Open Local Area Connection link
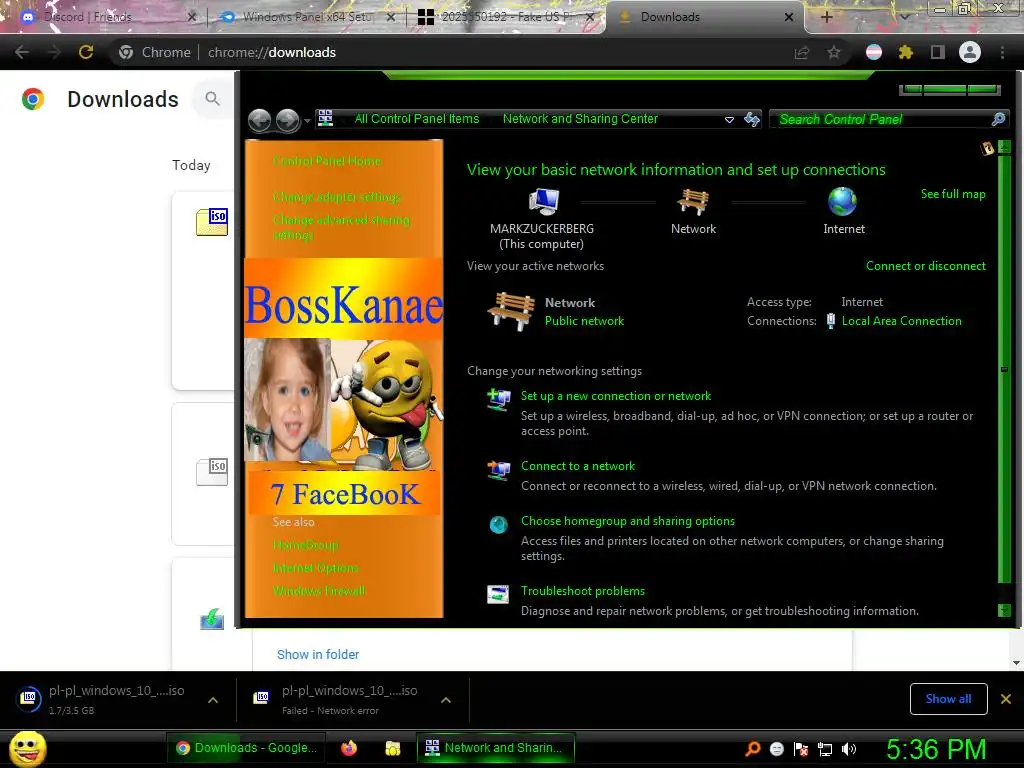 [901, 321]
